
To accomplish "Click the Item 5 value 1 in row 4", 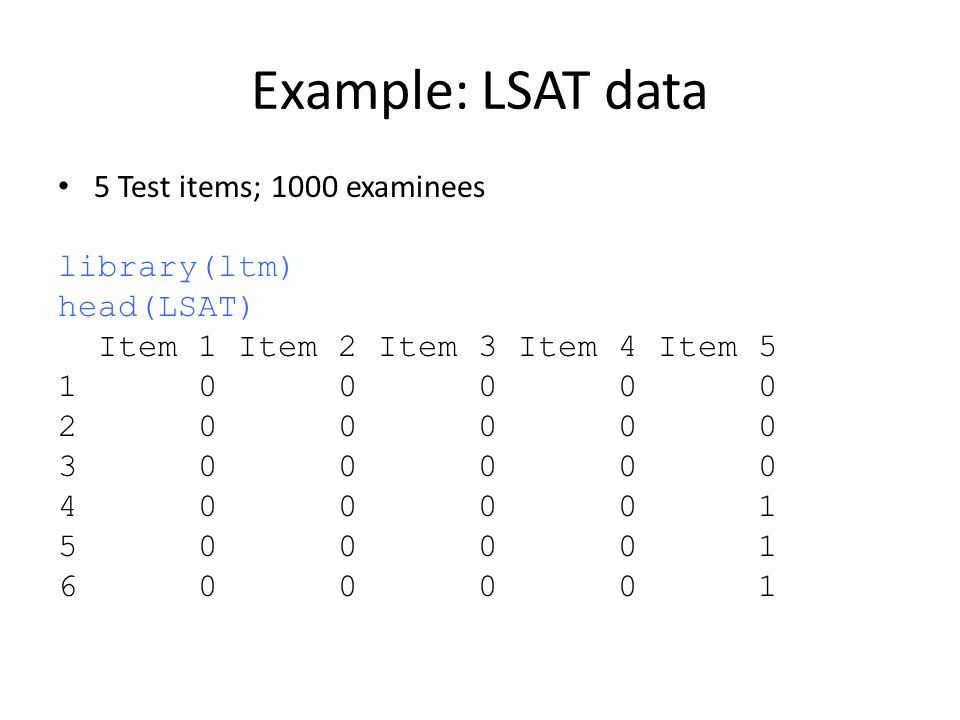I will point(767,506).
